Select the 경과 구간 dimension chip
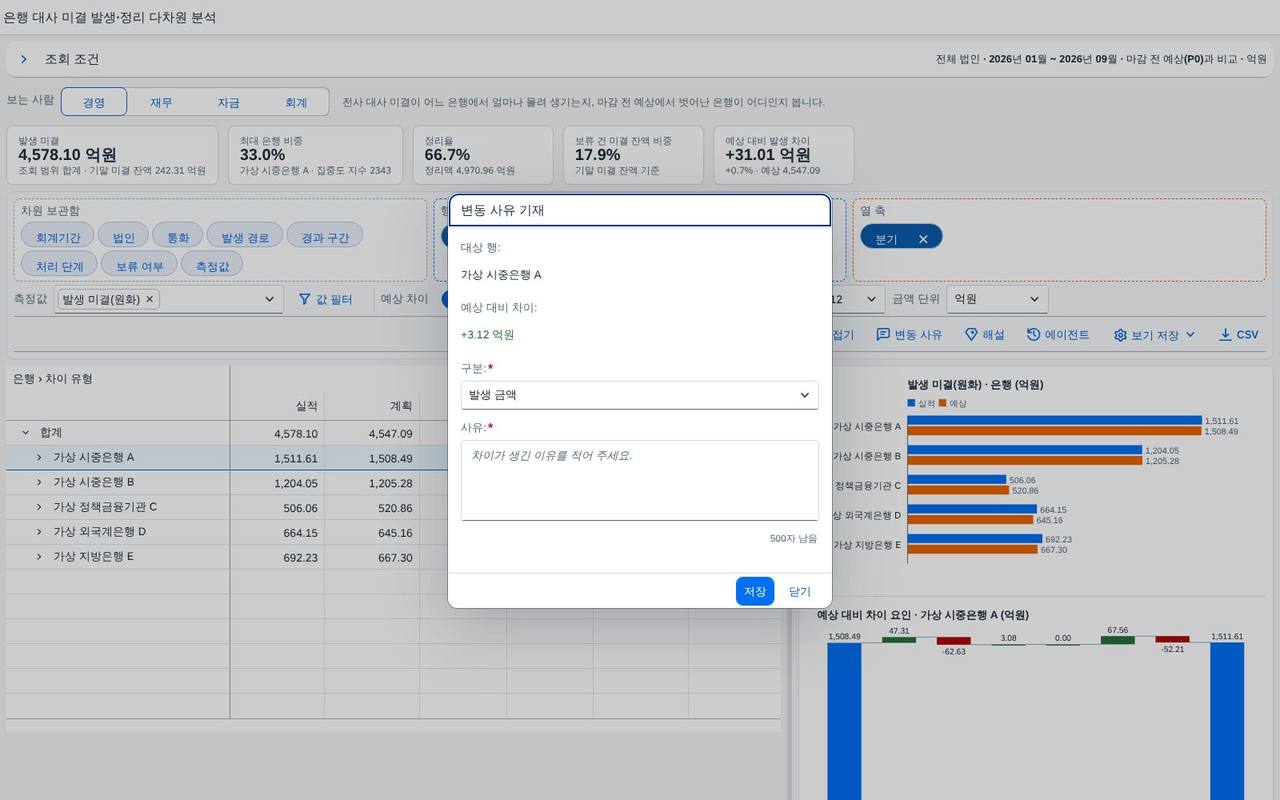1280x800 pixels. [x=325, y=238]
